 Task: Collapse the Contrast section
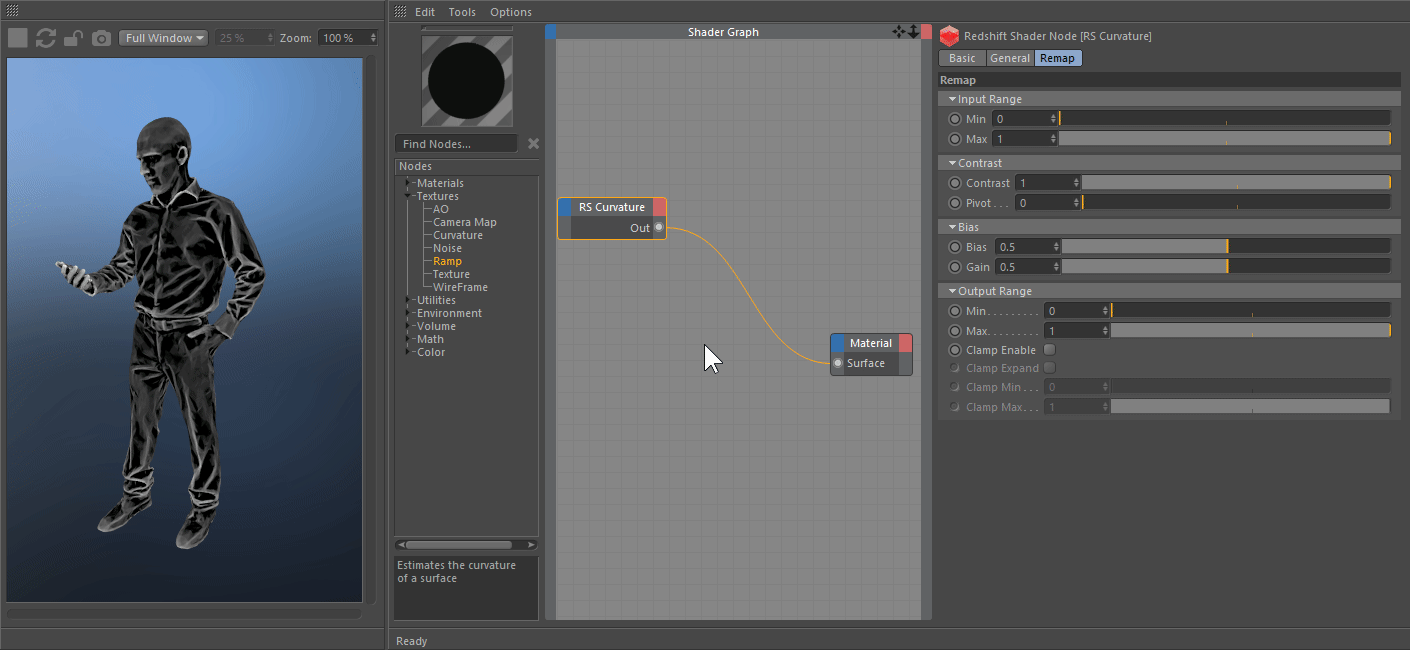click(953, 163)
